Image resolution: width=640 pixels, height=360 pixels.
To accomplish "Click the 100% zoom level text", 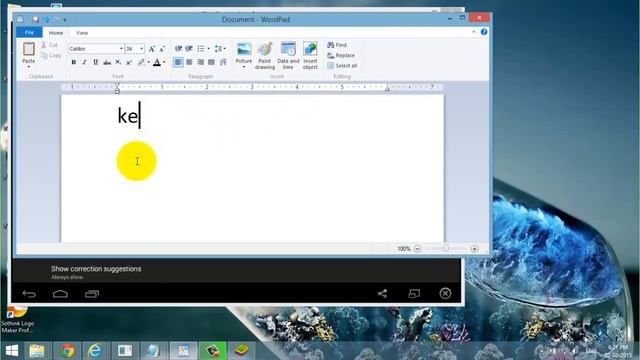I will [x=404, y=249].
